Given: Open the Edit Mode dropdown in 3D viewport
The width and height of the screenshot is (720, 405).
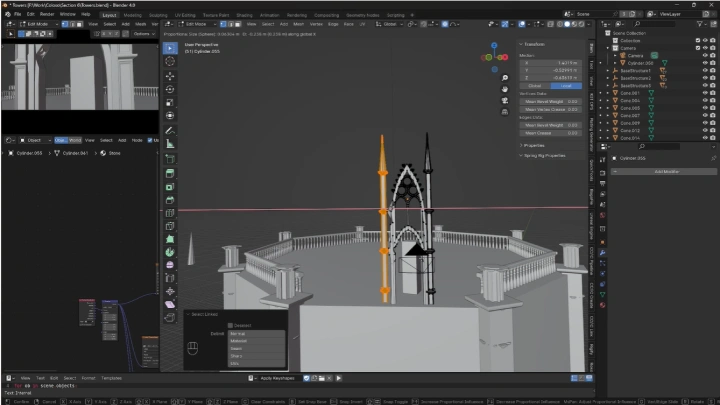Looking at the screenshot, I should pos(198,24).
